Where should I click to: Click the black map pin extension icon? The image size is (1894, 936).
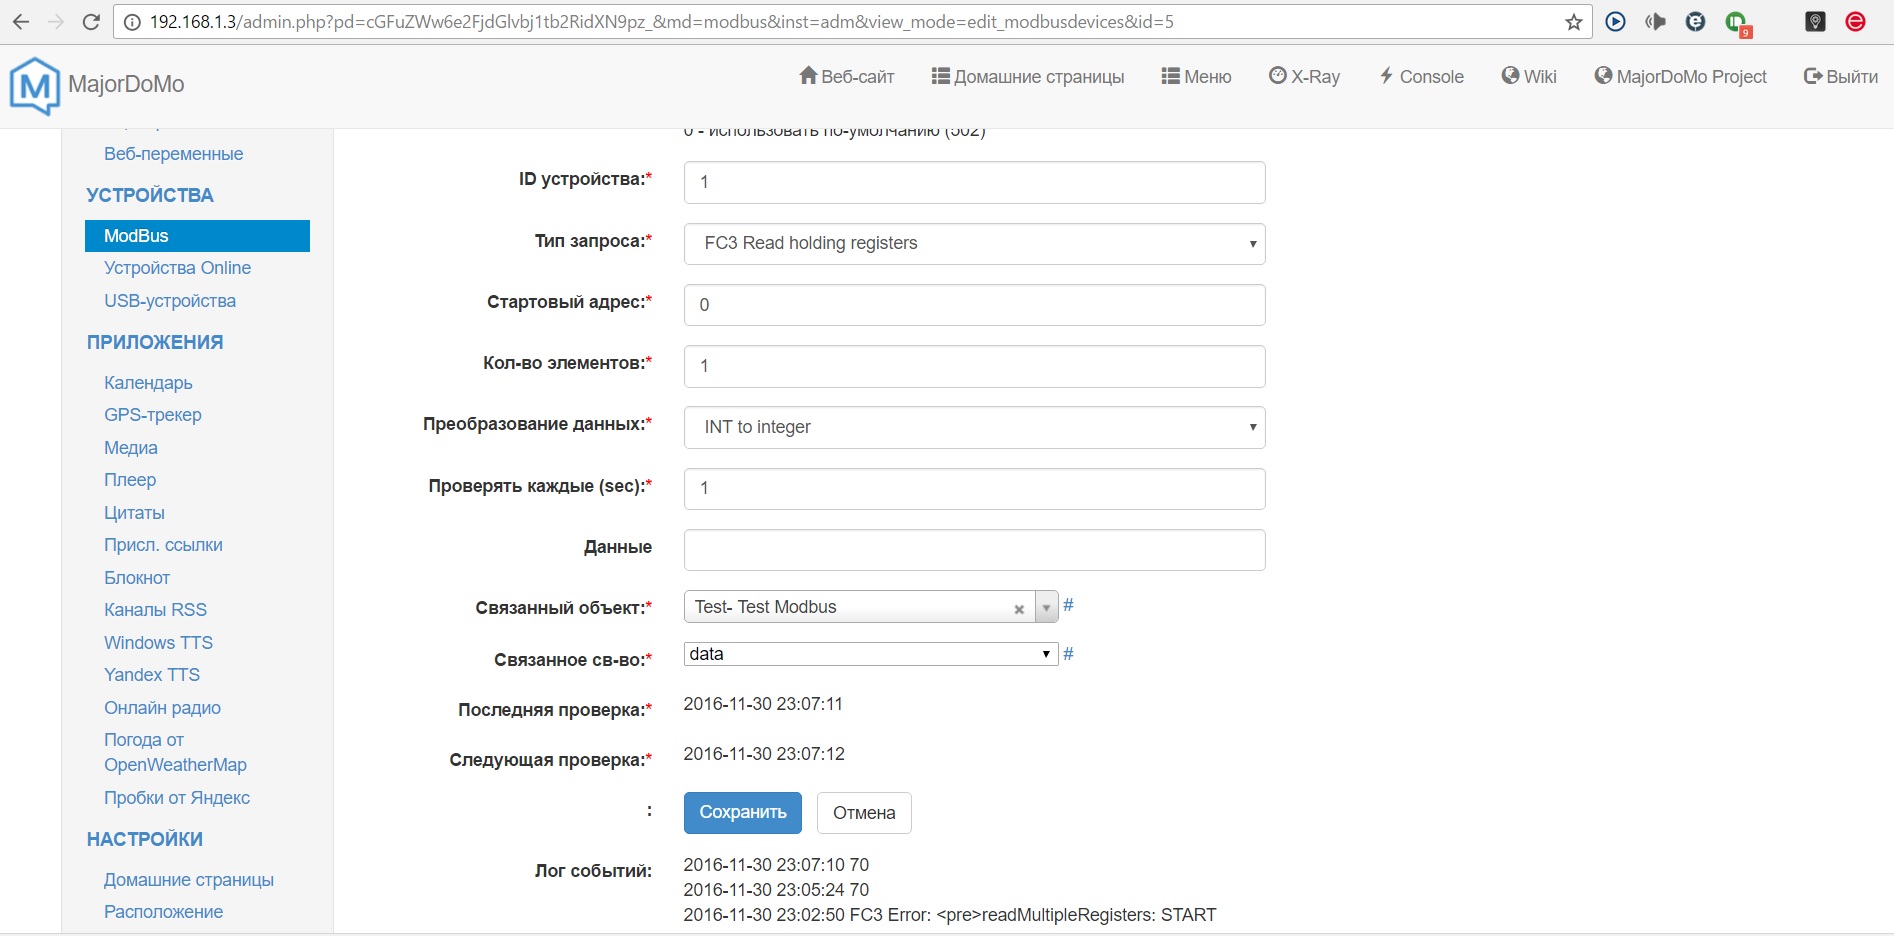point(1815,22)
